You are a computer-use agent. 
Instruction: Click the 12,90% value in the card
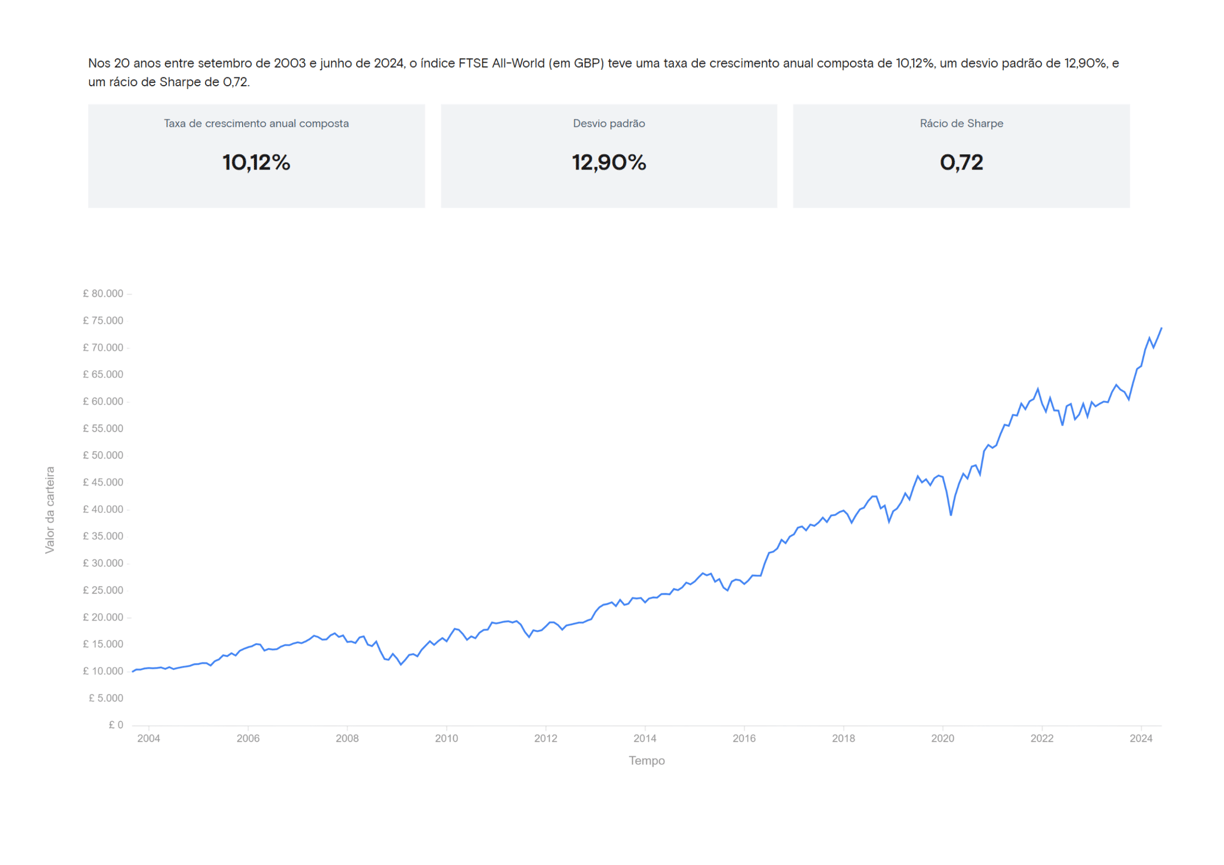point(609,163)
